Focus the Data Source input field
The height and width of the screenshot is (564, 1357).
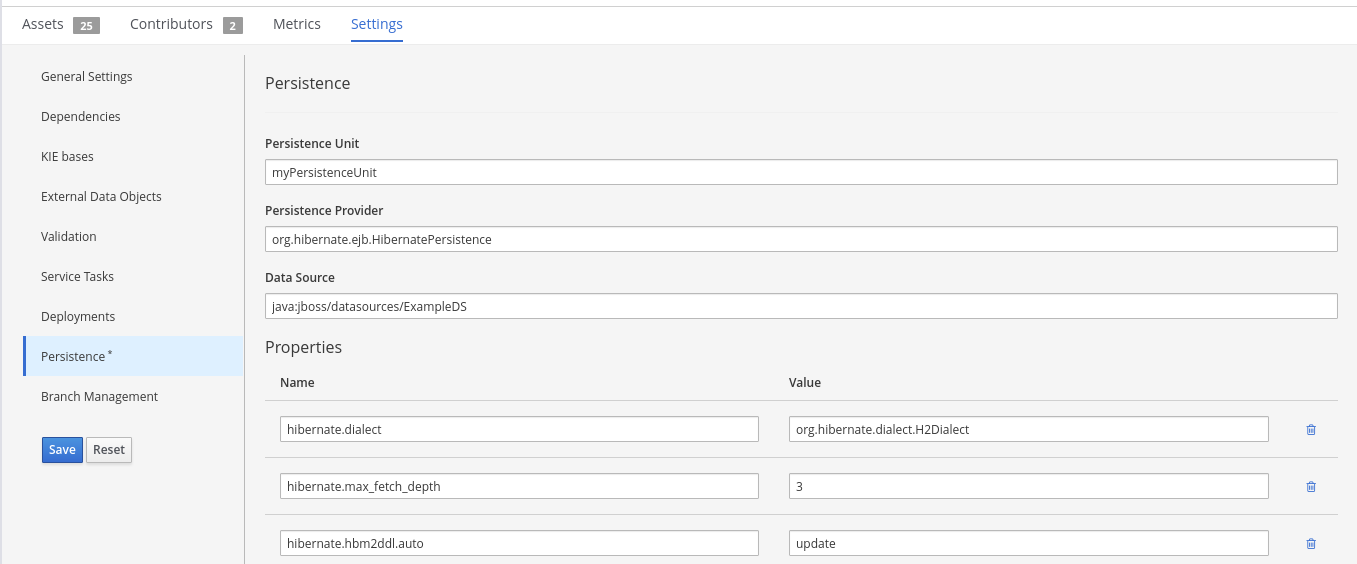click(x=800, y=306)
